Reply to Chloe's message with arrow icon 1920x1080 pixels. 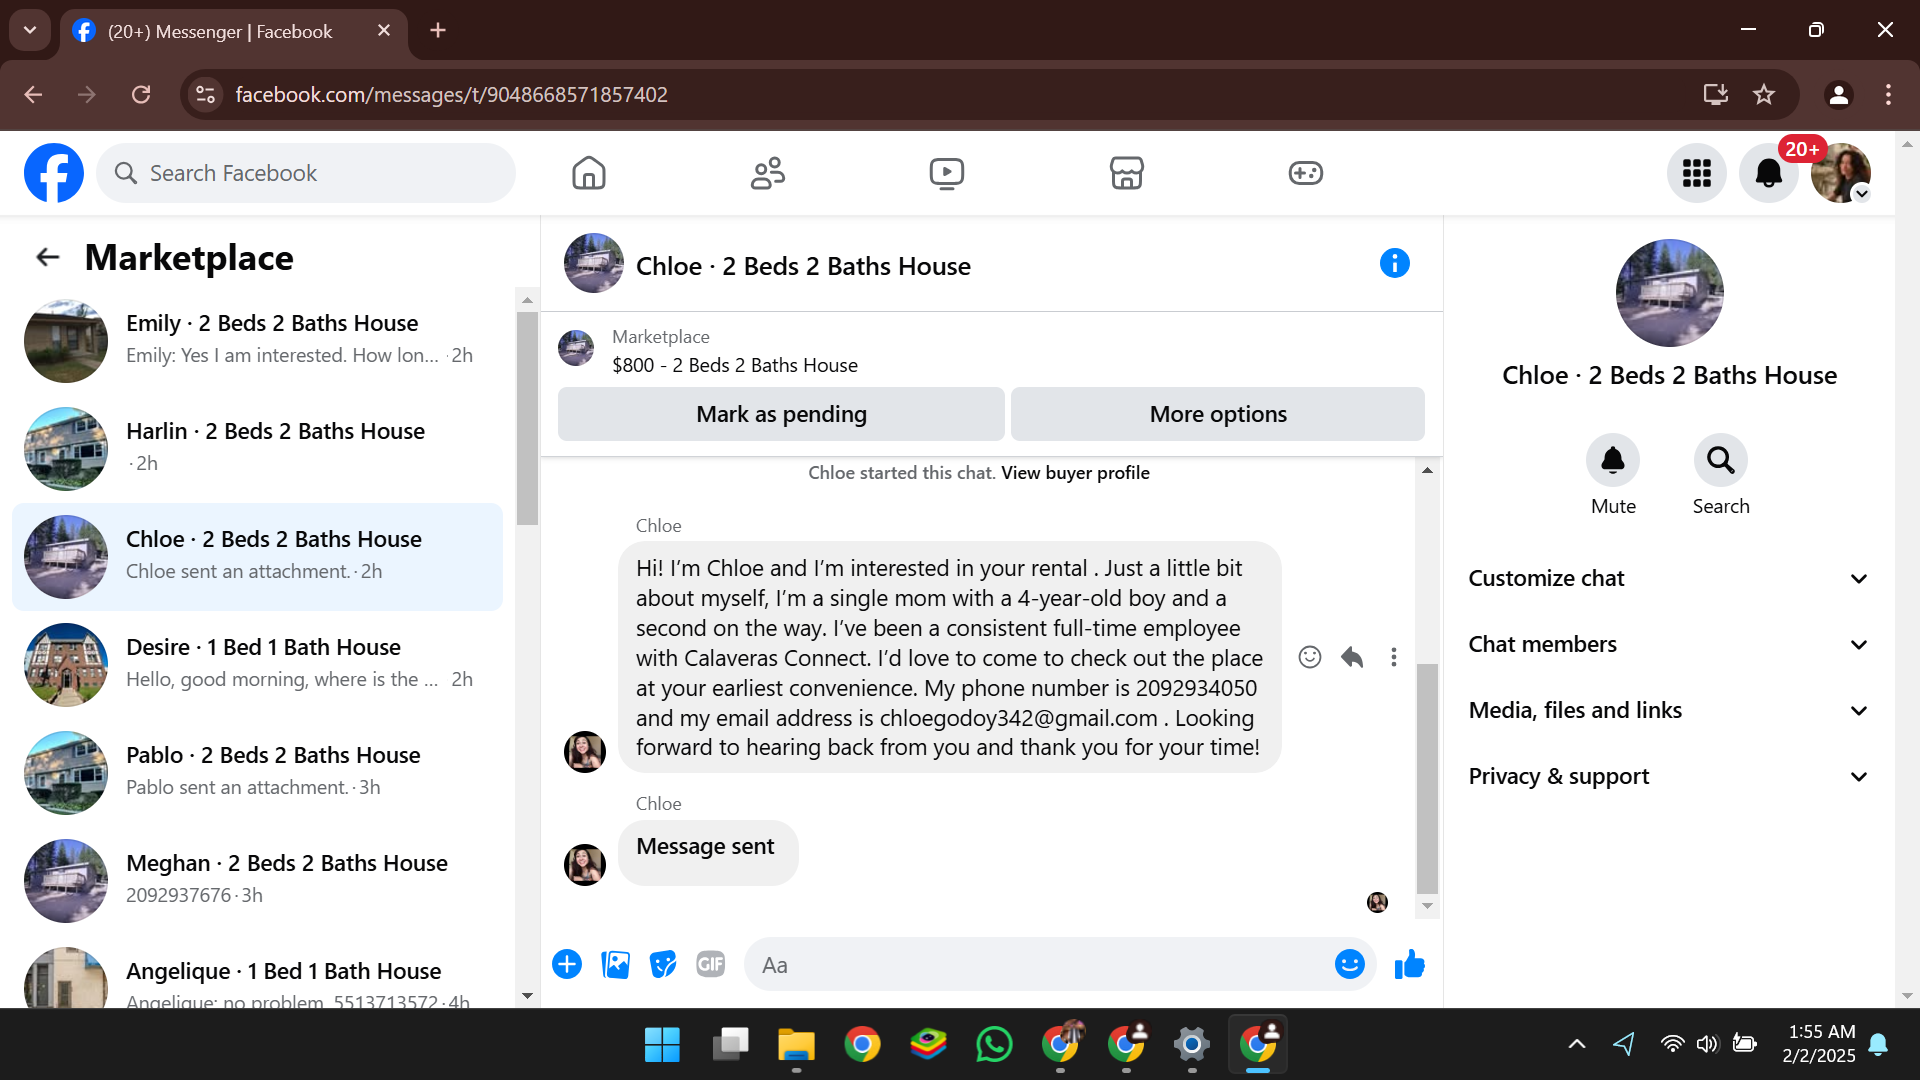click(1352, 657)
